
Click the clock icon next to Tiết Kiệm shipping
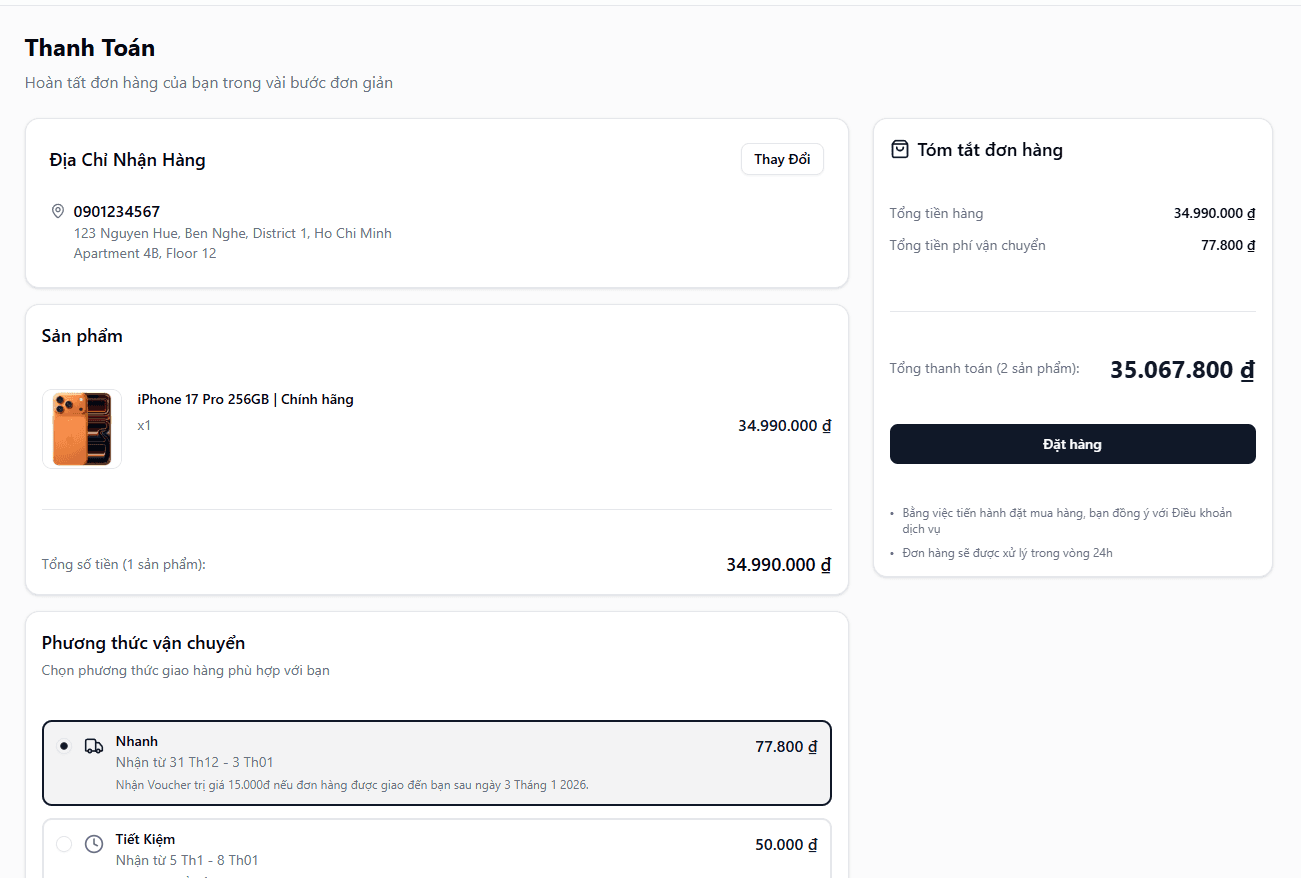[94, 844]
